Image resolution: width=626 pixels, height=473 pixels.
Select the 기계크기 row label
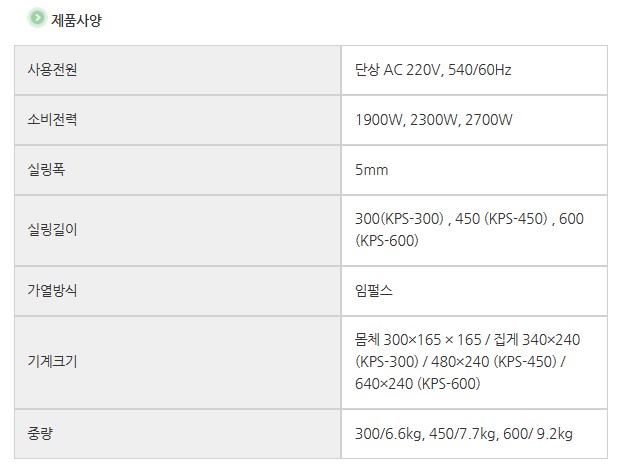pos(53,361)
